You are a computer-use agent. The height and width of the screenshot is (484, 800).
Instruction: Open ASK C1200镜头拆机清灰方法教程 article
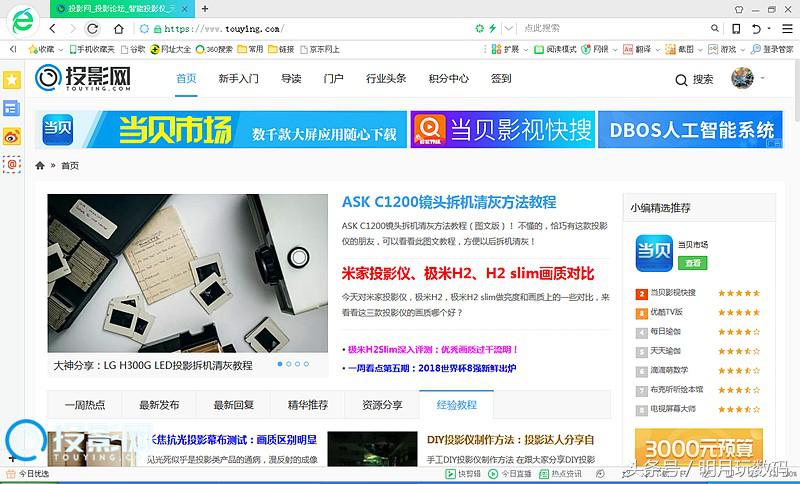coord(449,202)
